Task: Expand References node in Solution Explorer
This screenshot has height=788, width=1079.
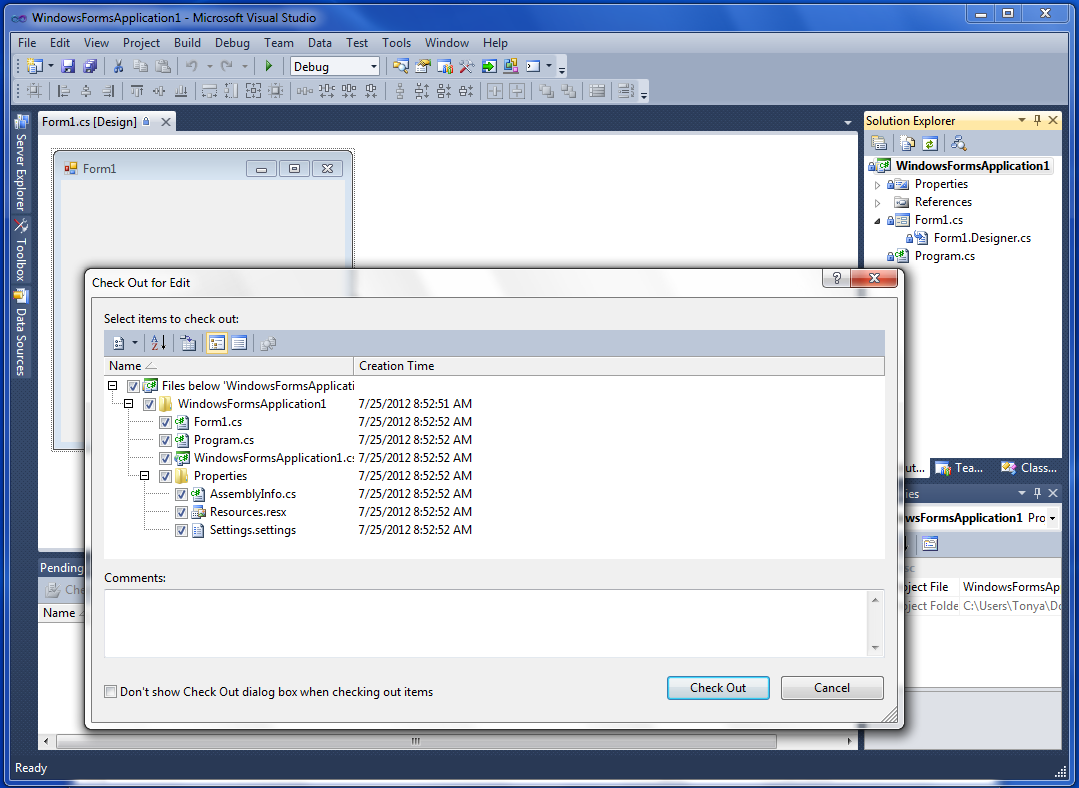Action: (878, 202)
